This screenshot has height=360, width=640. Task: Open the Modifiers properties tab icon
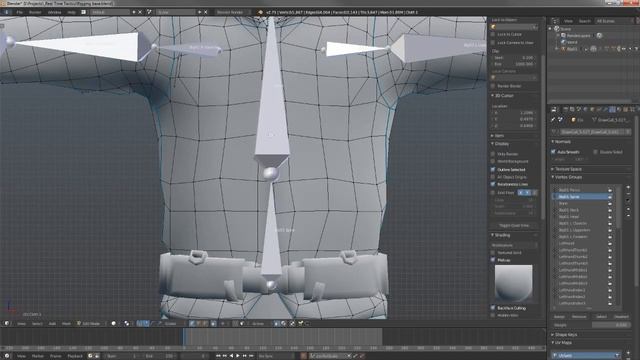[x=605, y=109]
